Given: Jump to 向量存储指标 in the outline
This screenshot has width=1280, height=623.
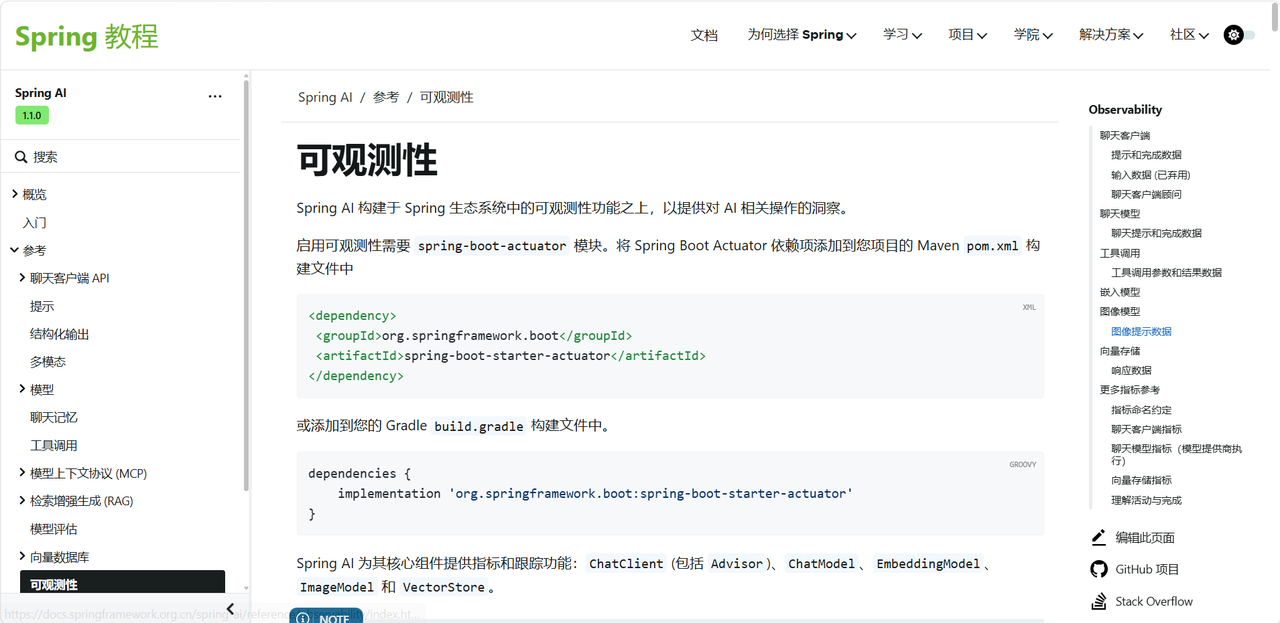Looking at the screenshot, I should tap(1141, 480).
